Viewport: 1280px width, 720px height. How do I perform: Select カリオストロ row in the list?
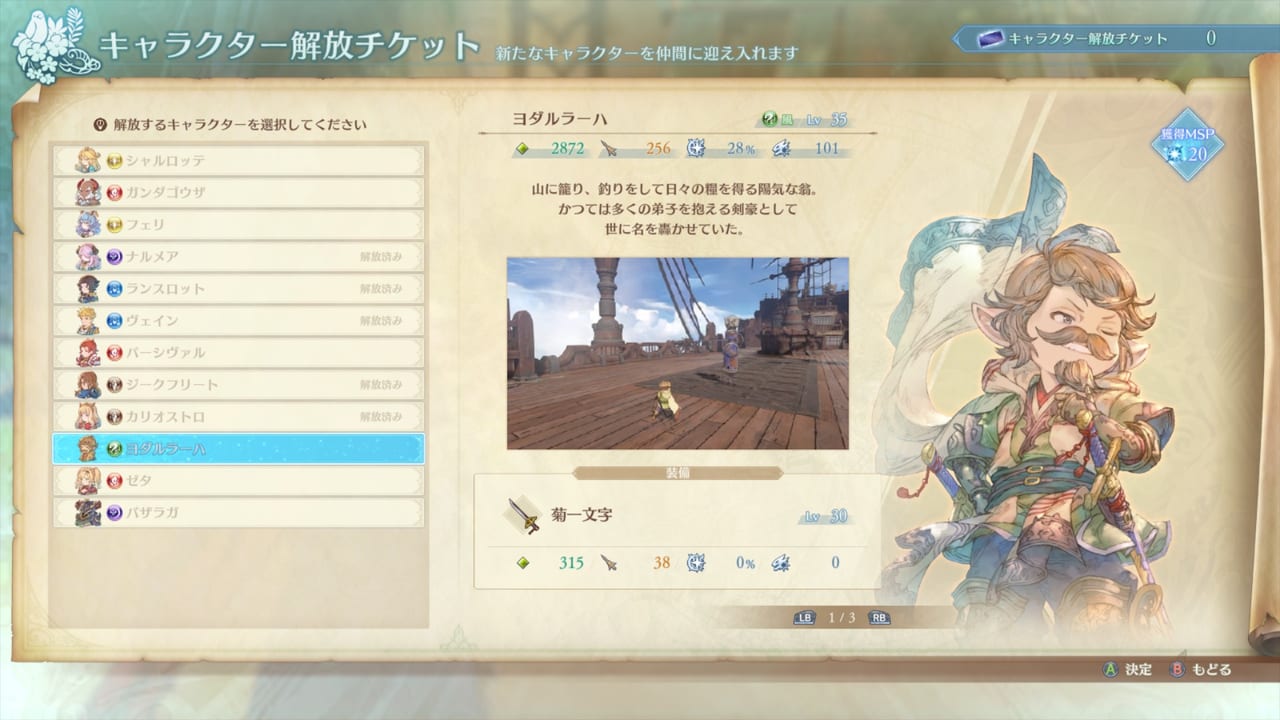pyautogui.click(x=238, y=416)
